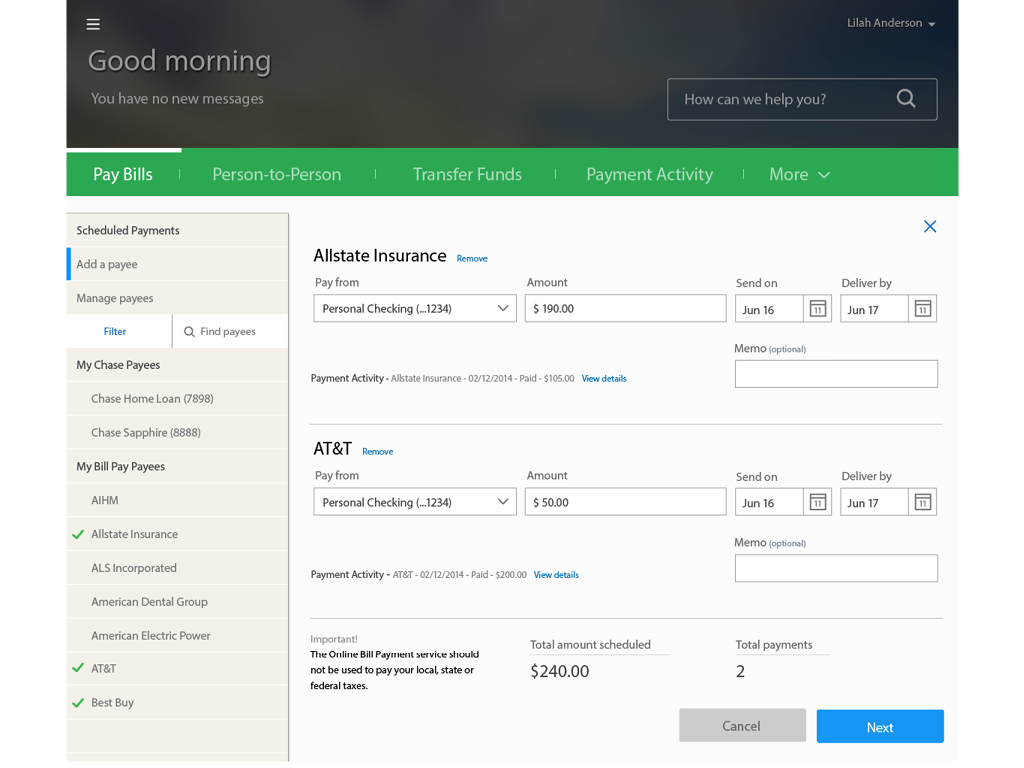Image resolution: width=1024 pixels, height=768 pixels.
Task: Click the My Chase Payees heading
Action: click(x=118, y=365)
